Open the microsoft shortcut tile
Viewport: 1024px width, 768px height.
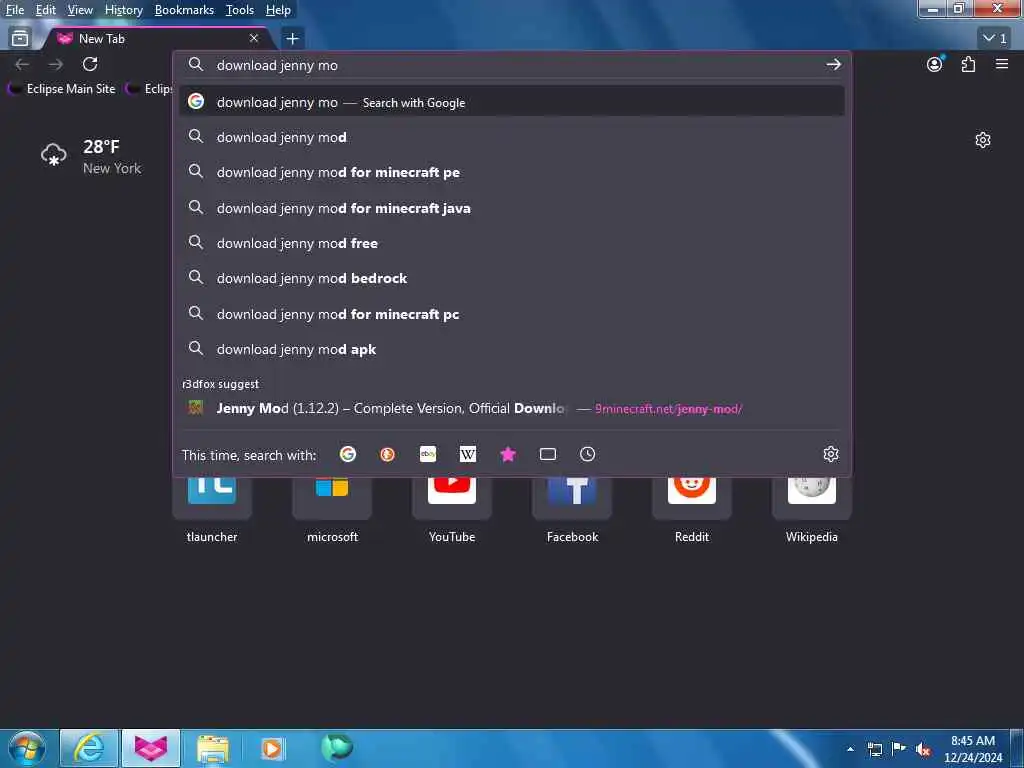(332, 510)
